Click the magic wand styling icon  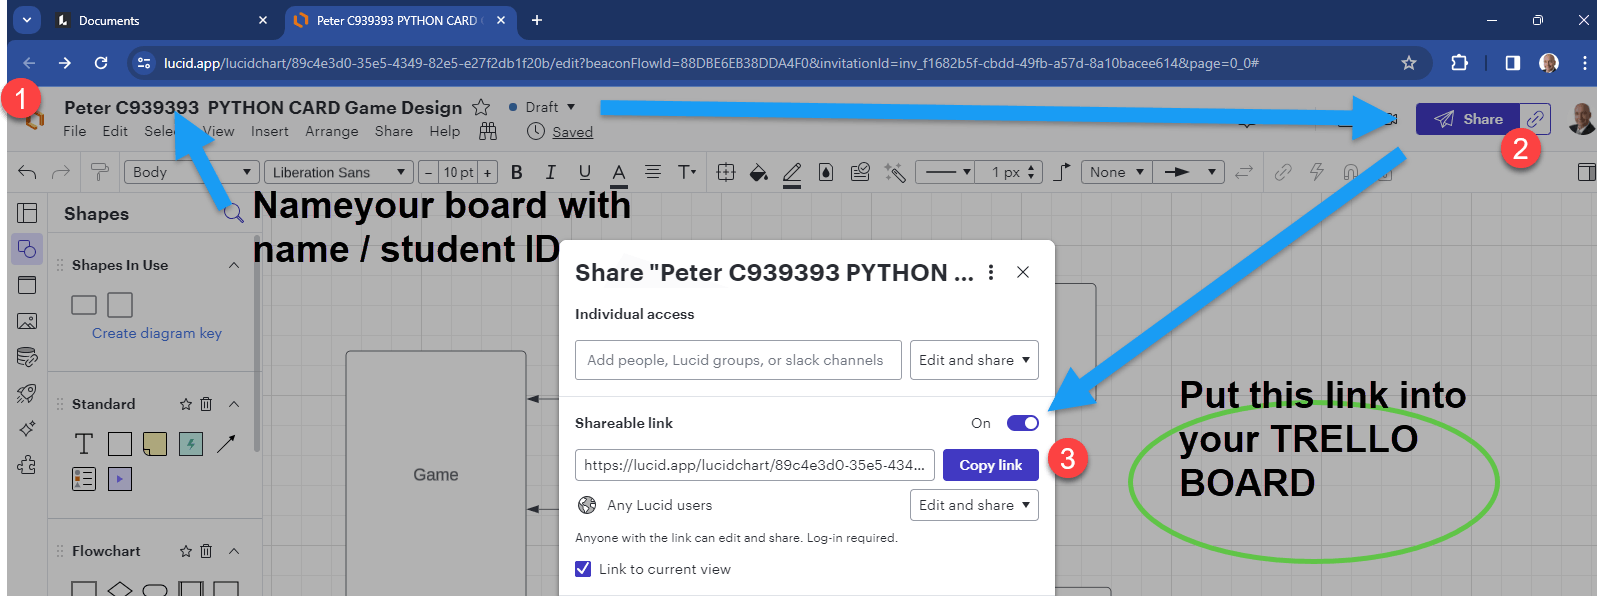[x=895, y=172]
